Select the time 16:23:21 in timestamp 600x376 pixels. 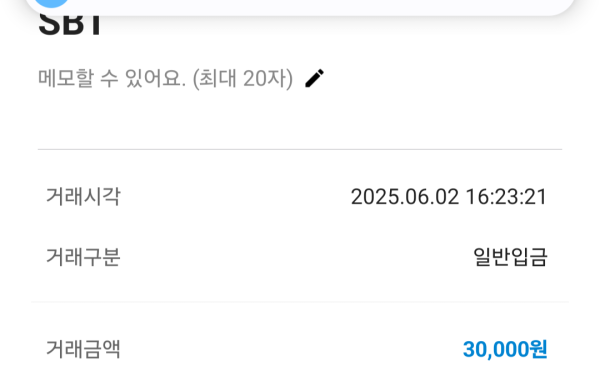506,197
